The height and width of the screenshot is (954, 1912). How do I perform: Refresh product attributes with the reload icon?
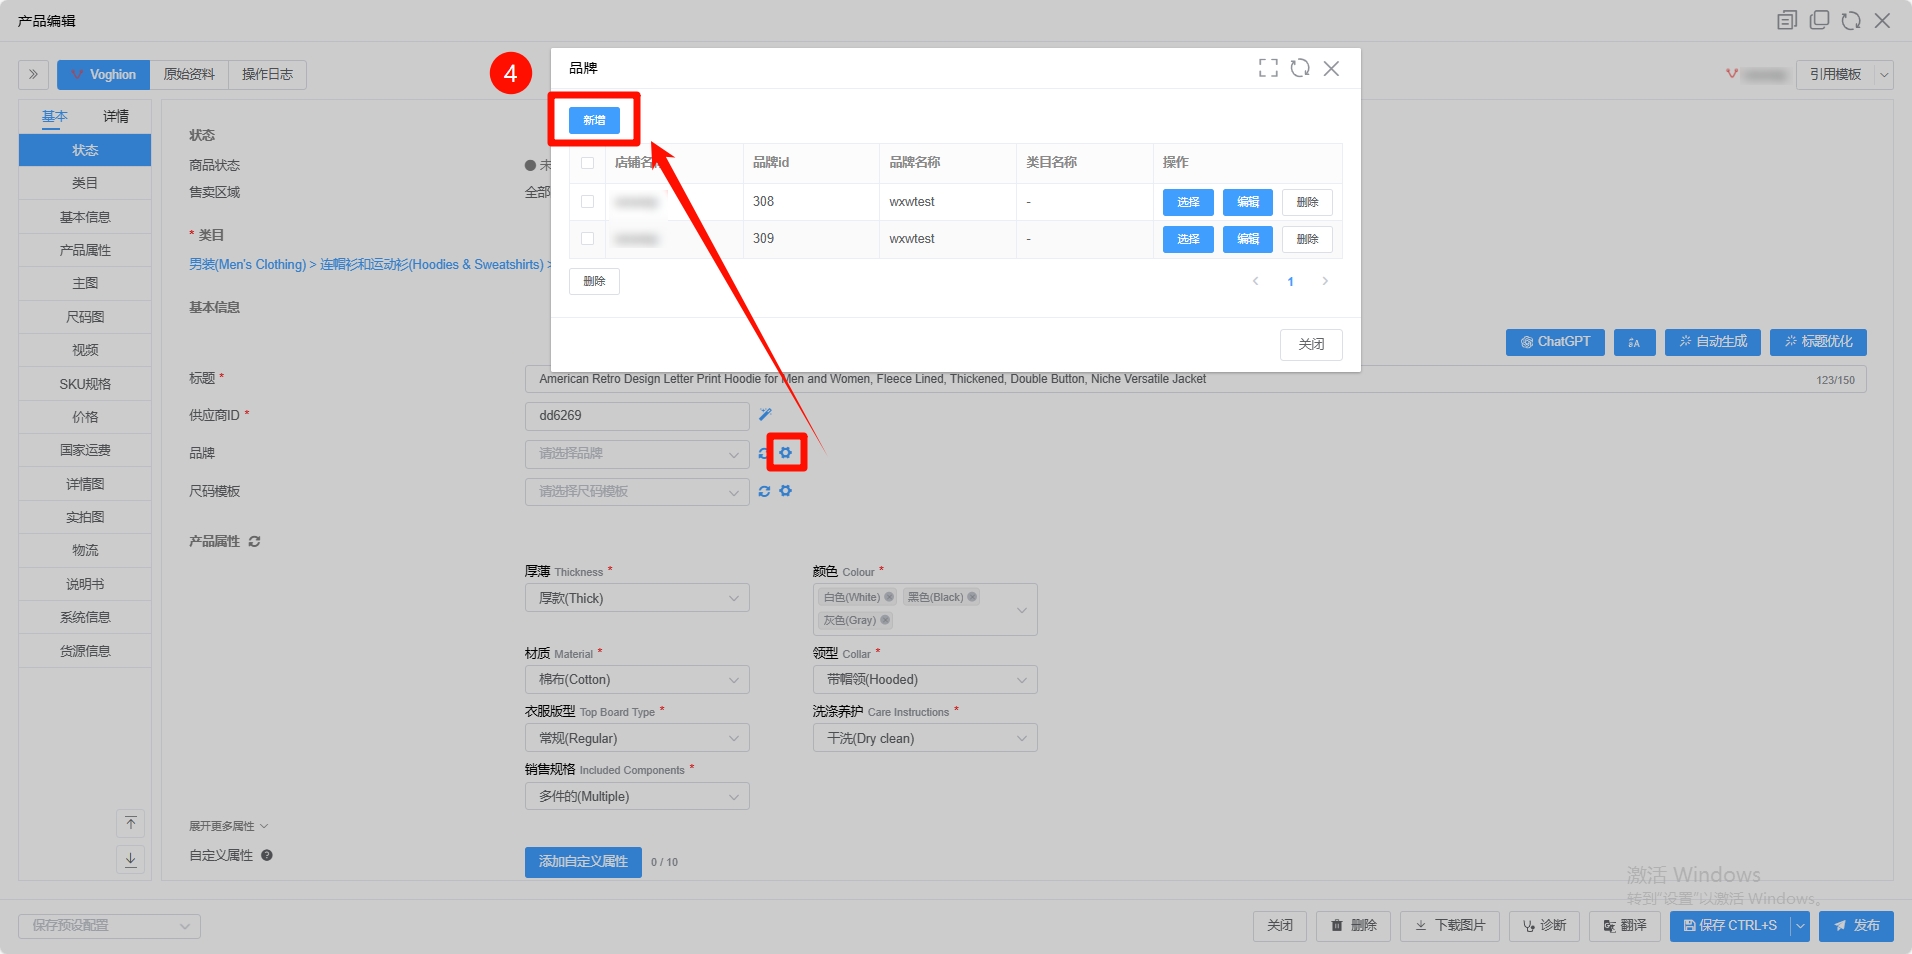point(255,541)
